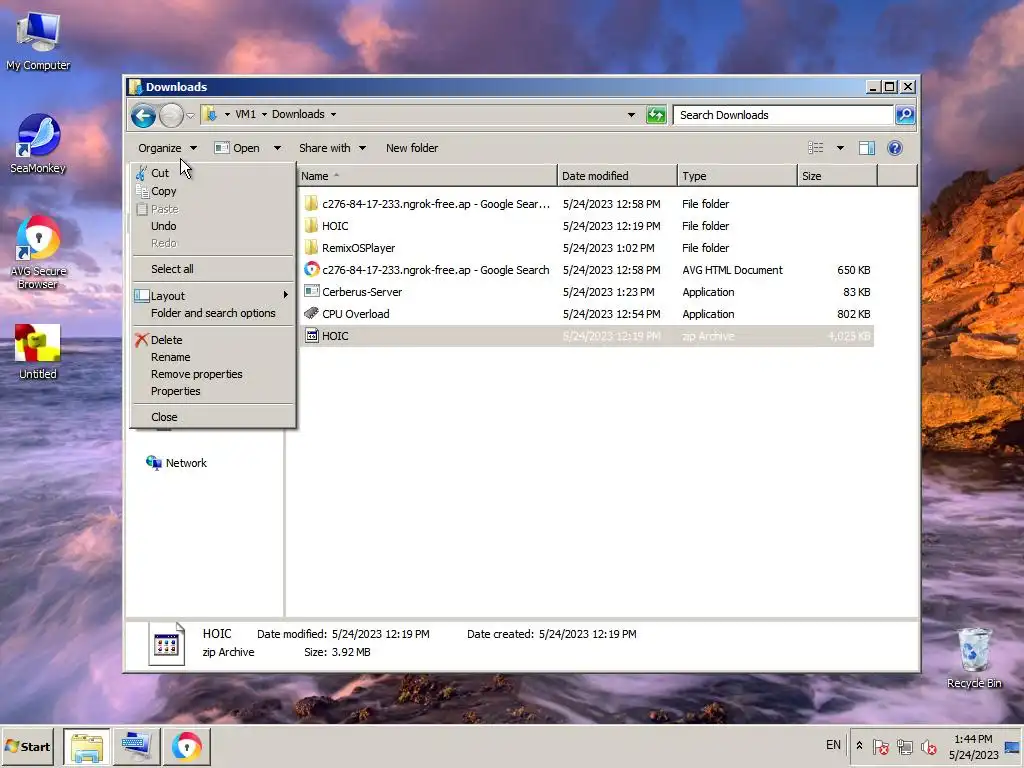
Task: Click the CPU Overload file name
Action: (355, 314)
